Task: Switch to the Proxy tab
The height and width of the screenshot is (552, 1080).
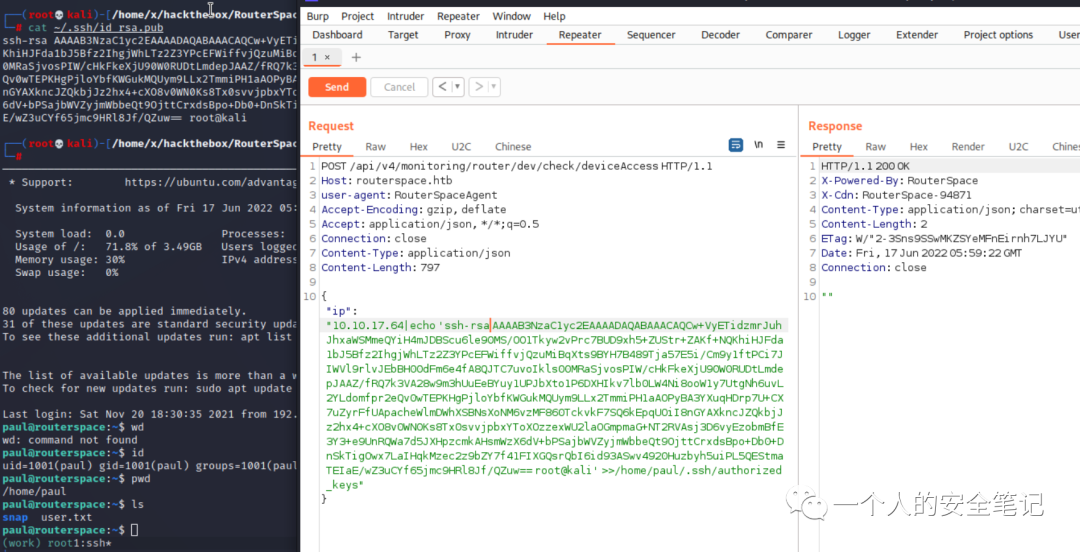Action: click(457, 34)
